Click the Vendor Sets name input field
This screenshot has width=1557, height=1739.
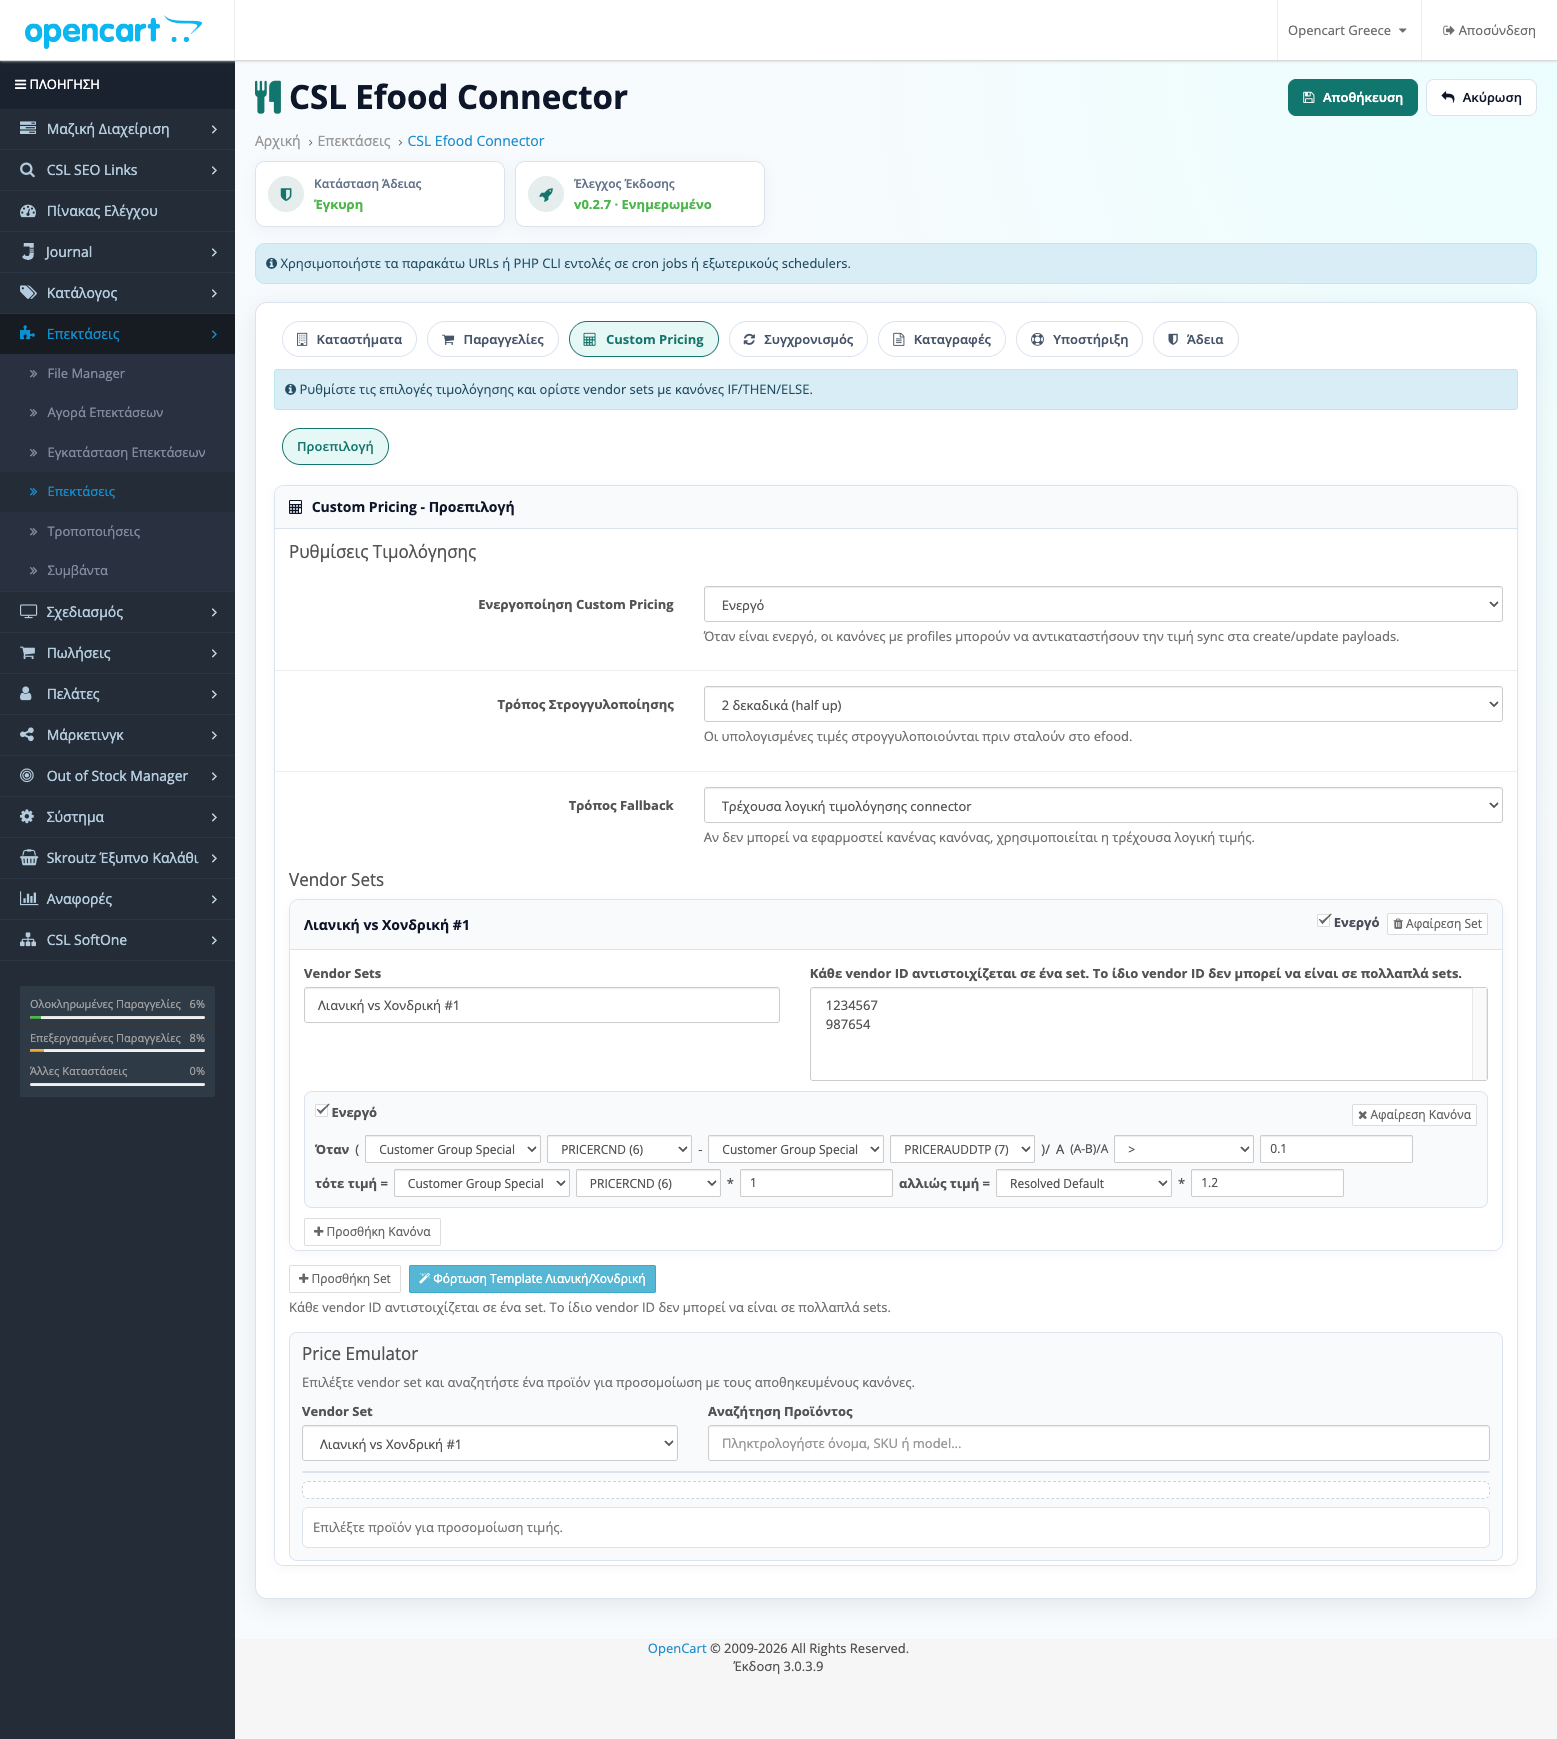[541, 1006]
